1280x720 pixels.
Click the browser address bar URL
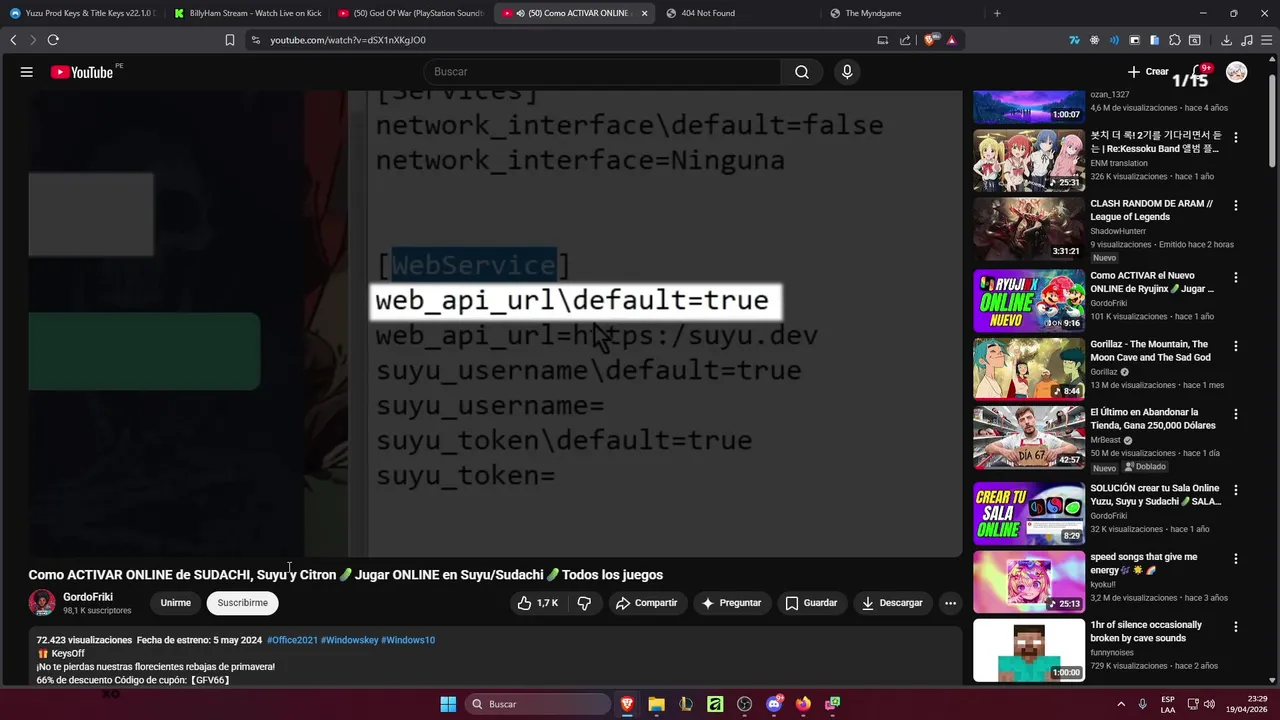(x=348, y=40)
